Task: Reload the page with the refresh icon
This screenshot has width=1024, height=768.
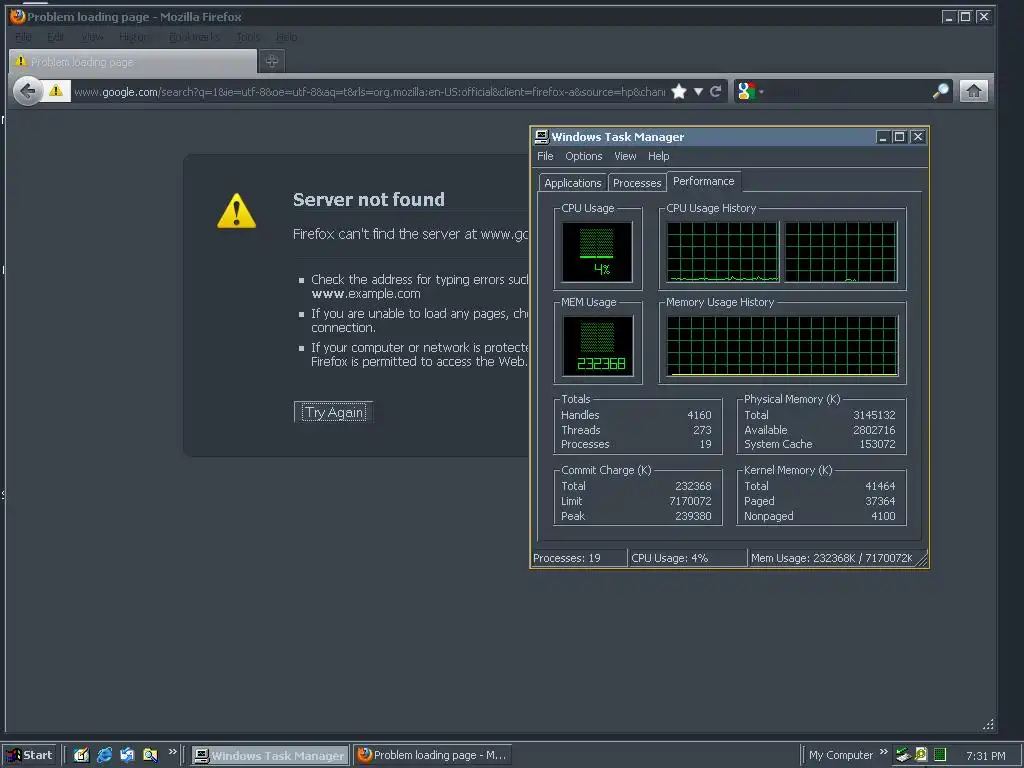Action: click(x=716, y=91)
